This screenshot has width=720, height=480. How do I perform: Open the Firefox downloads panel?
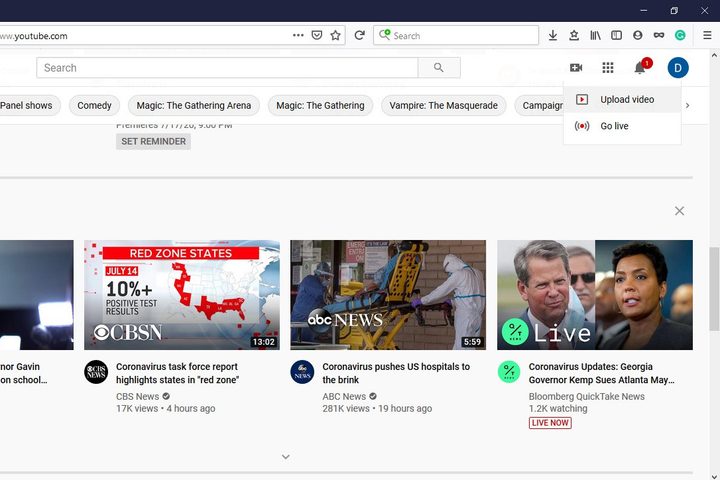[x=553, y=35]
